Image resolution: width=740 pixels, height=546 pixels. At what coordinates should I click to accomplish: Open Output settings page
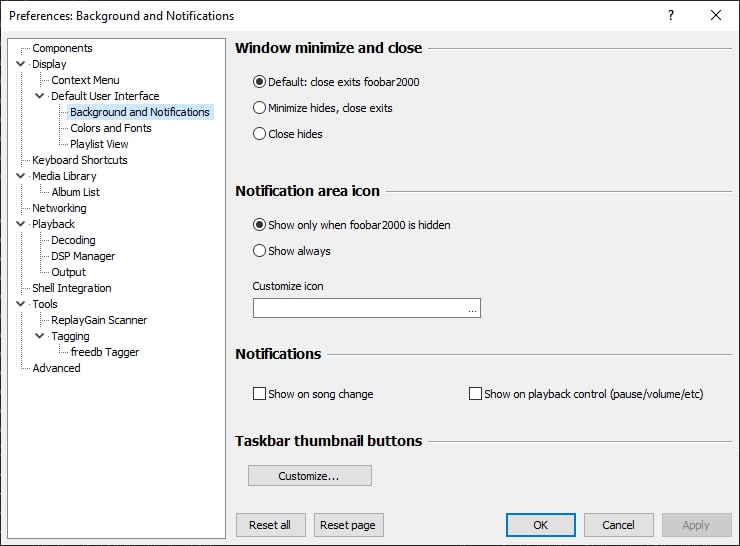[68, 272]
